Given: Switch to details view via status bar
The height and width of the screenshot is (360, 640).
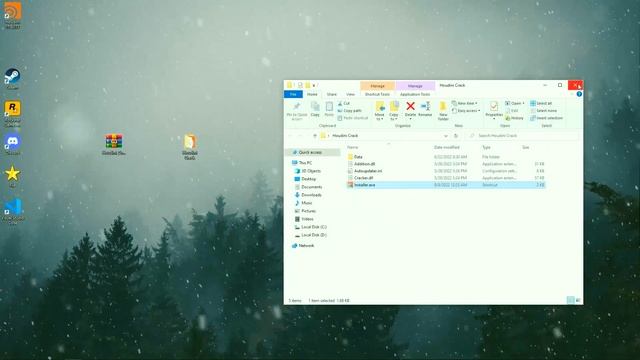Looking at the screenshot, I should coord(571,300).
